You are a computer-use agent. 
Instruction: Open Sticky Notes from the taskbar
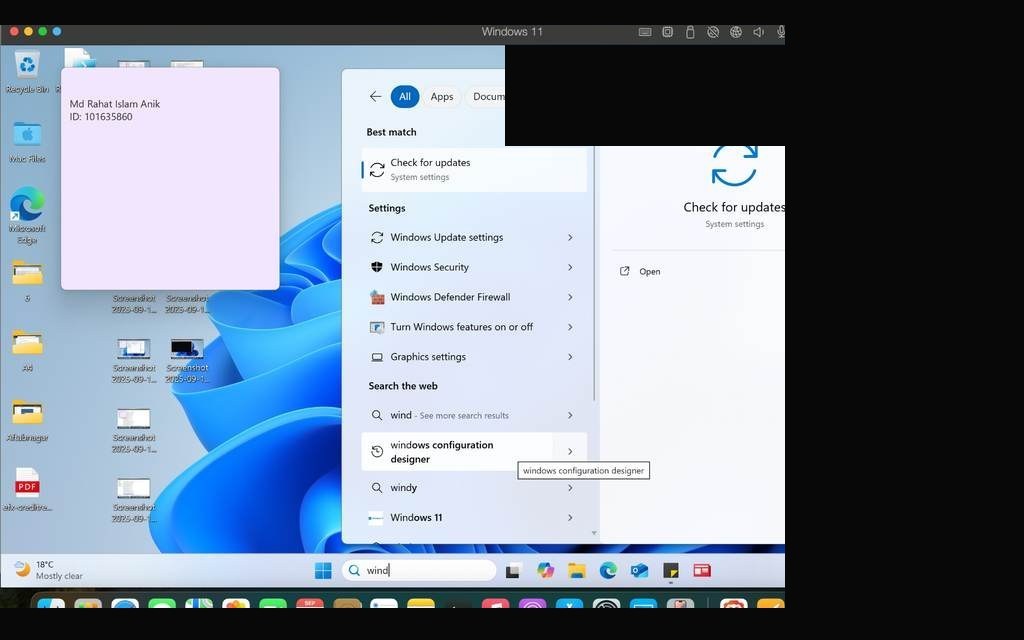click(671, 571)
